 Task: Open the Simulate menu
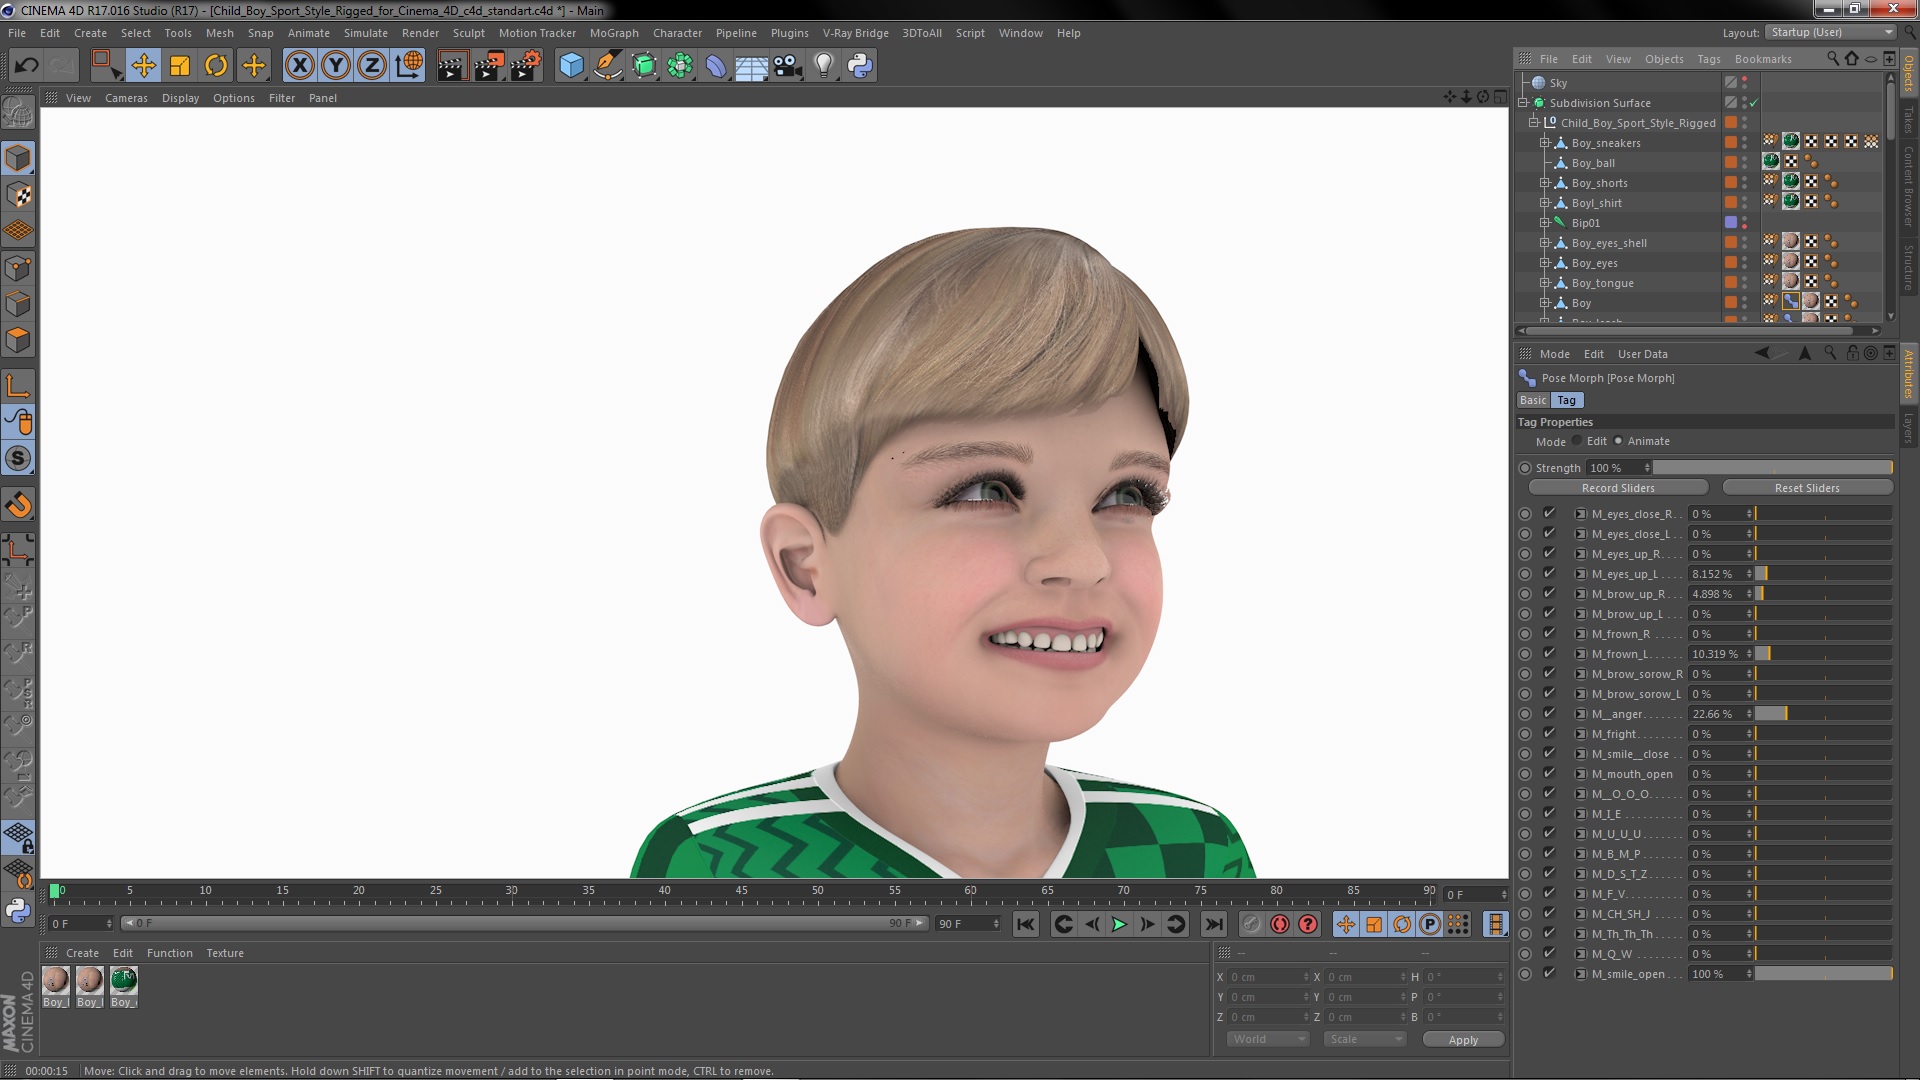point(365,33)
